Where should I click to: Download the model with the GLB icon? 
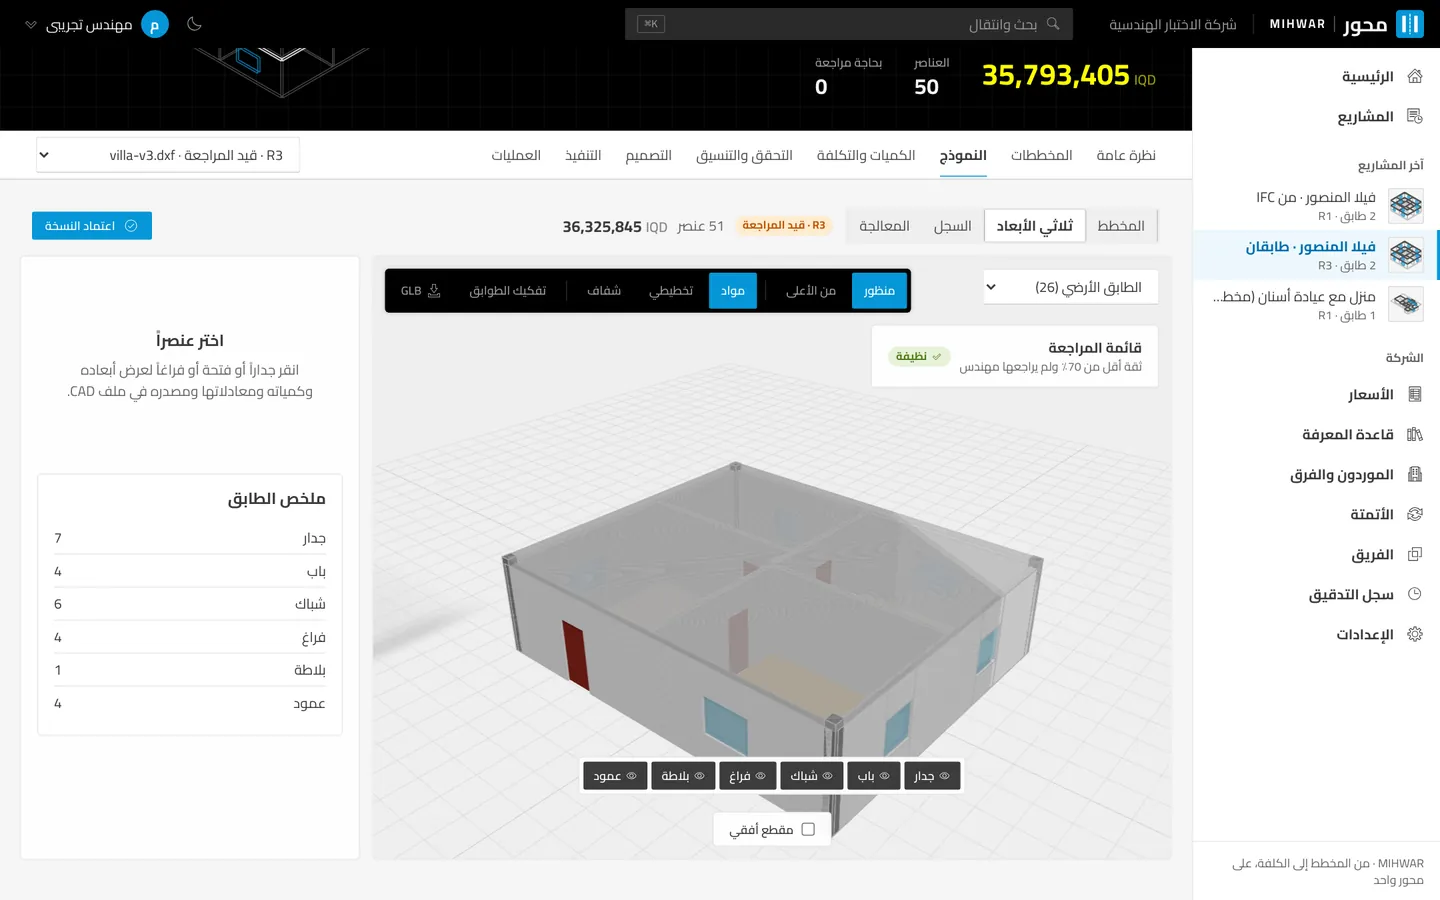(x=434, y=291)
